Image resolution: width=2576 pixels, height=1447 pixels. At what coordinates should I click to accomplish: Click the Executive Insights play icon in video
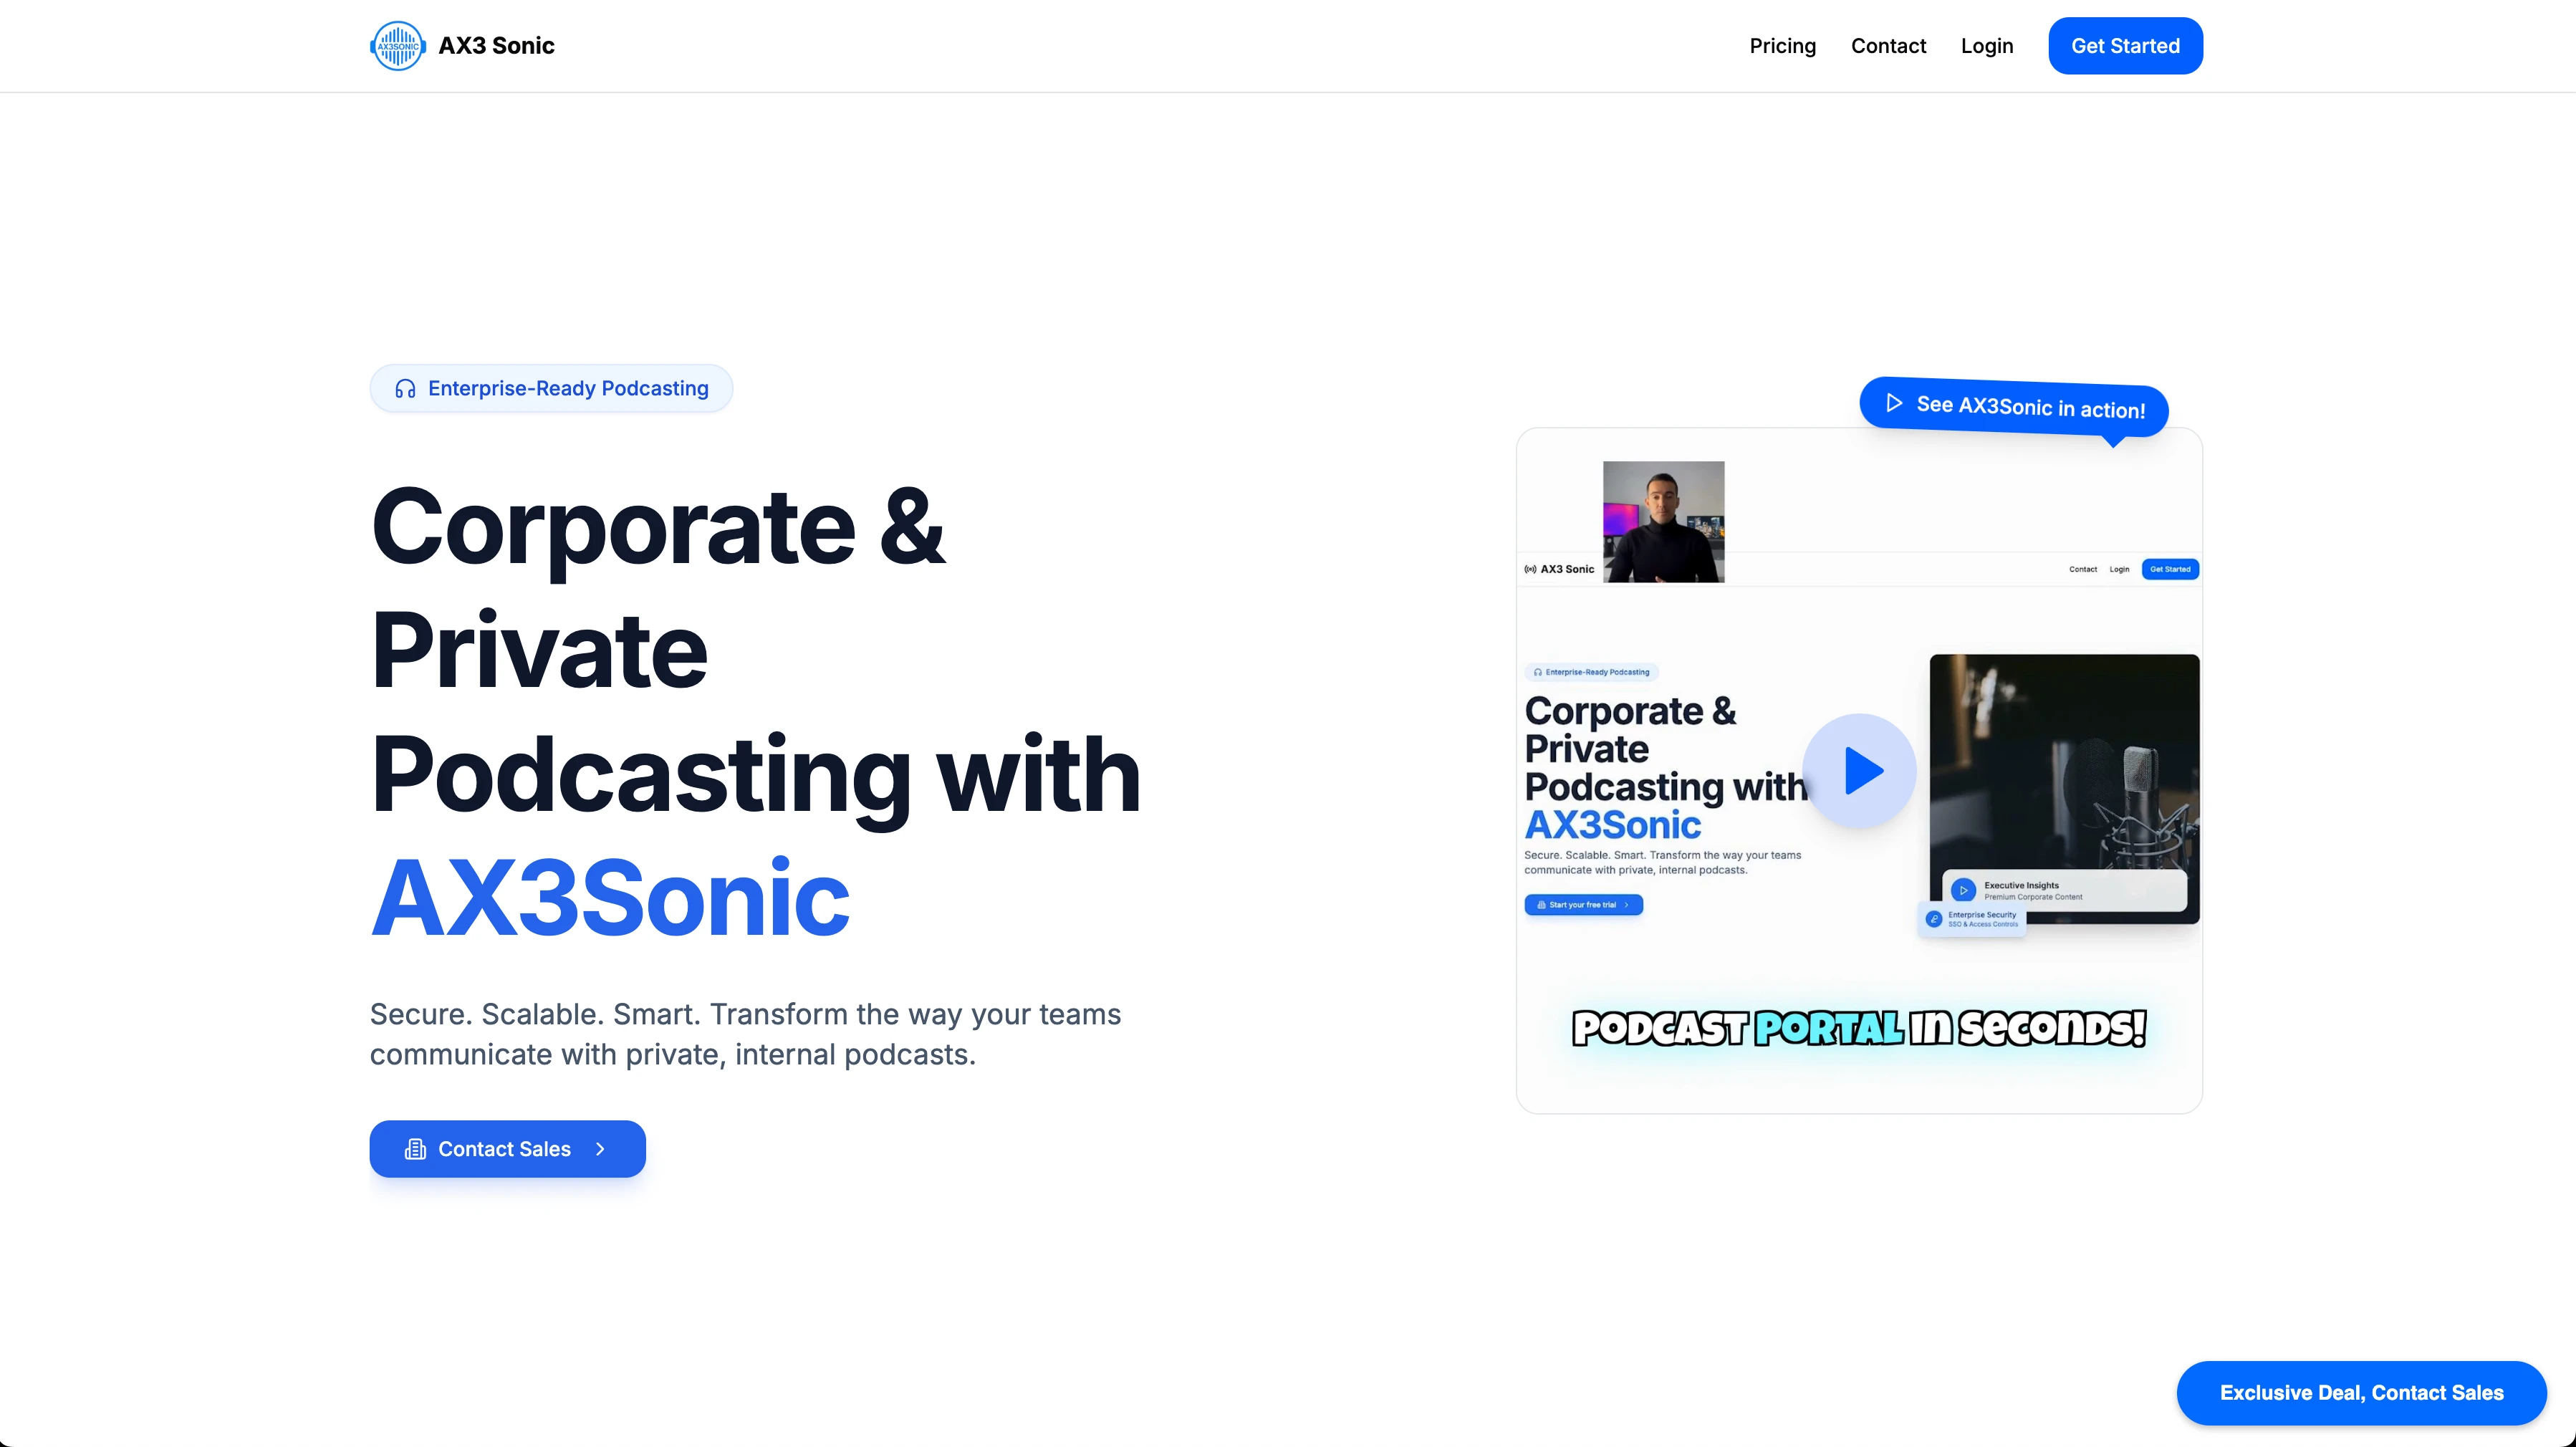tap(1963, 889)
